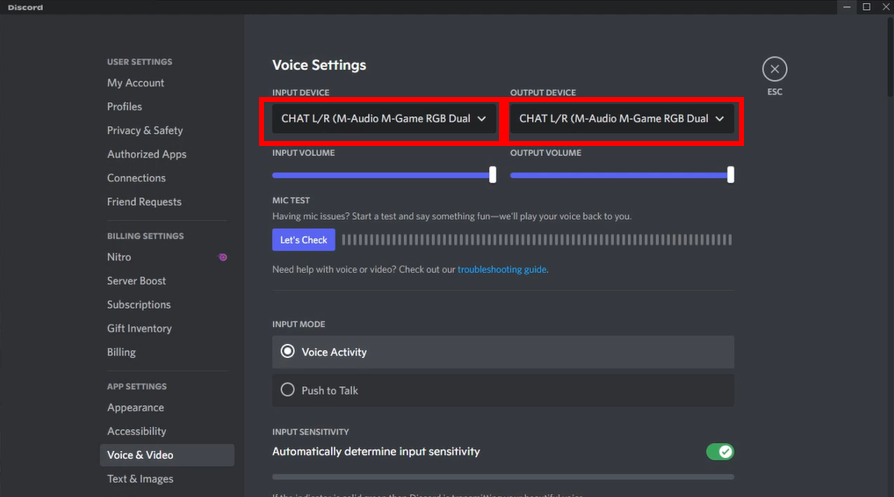Go to Privacy & Safety
The height and width of the screenshot is (497, 894).
(145, 131)
